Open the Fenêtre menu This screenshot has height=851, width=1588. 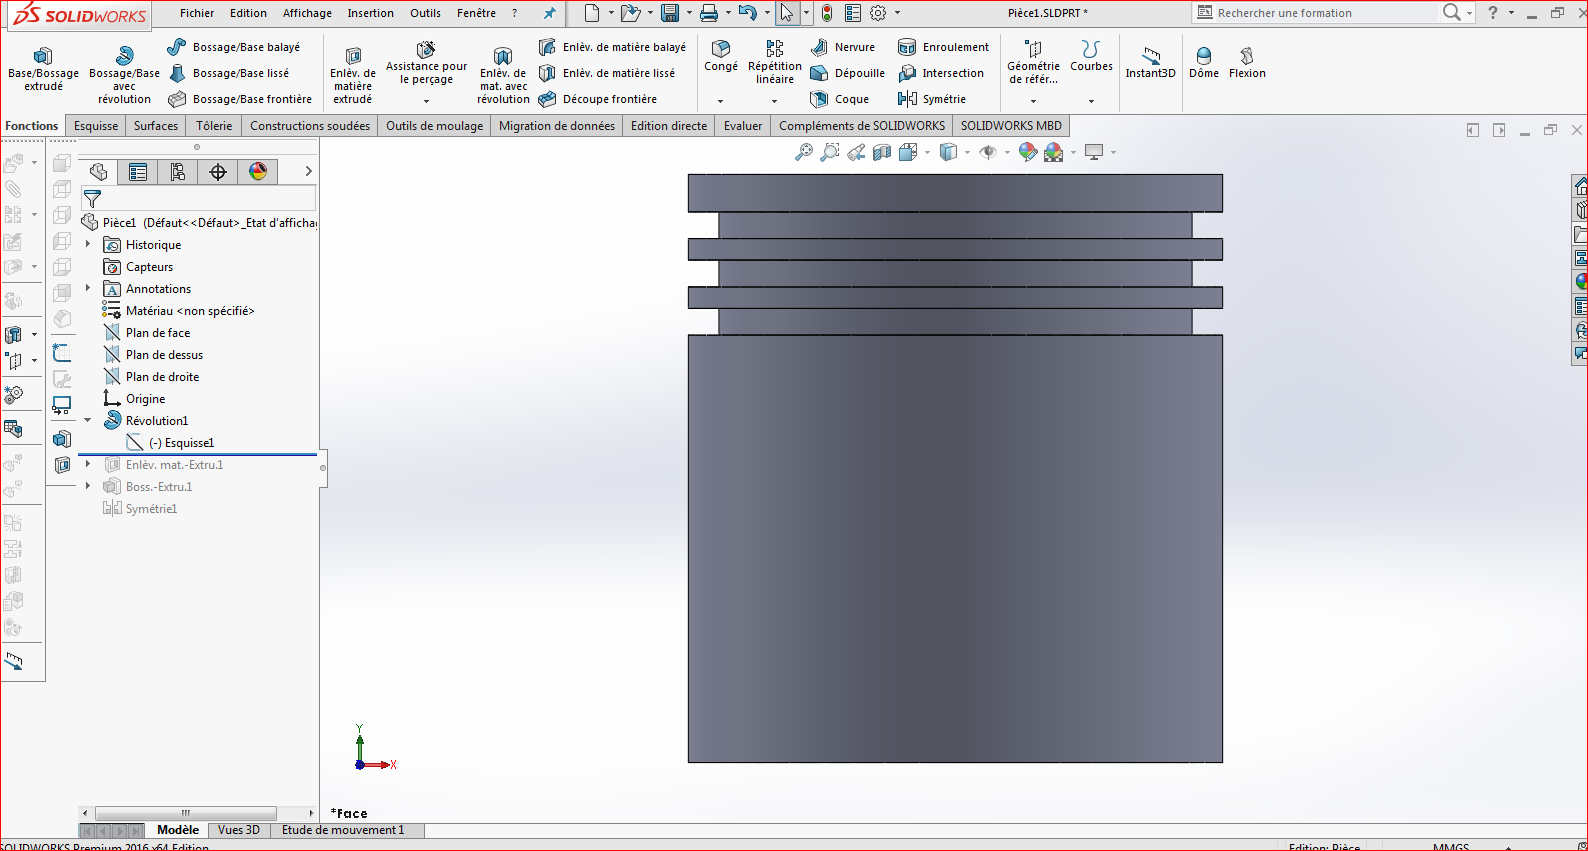pos(476,13)
